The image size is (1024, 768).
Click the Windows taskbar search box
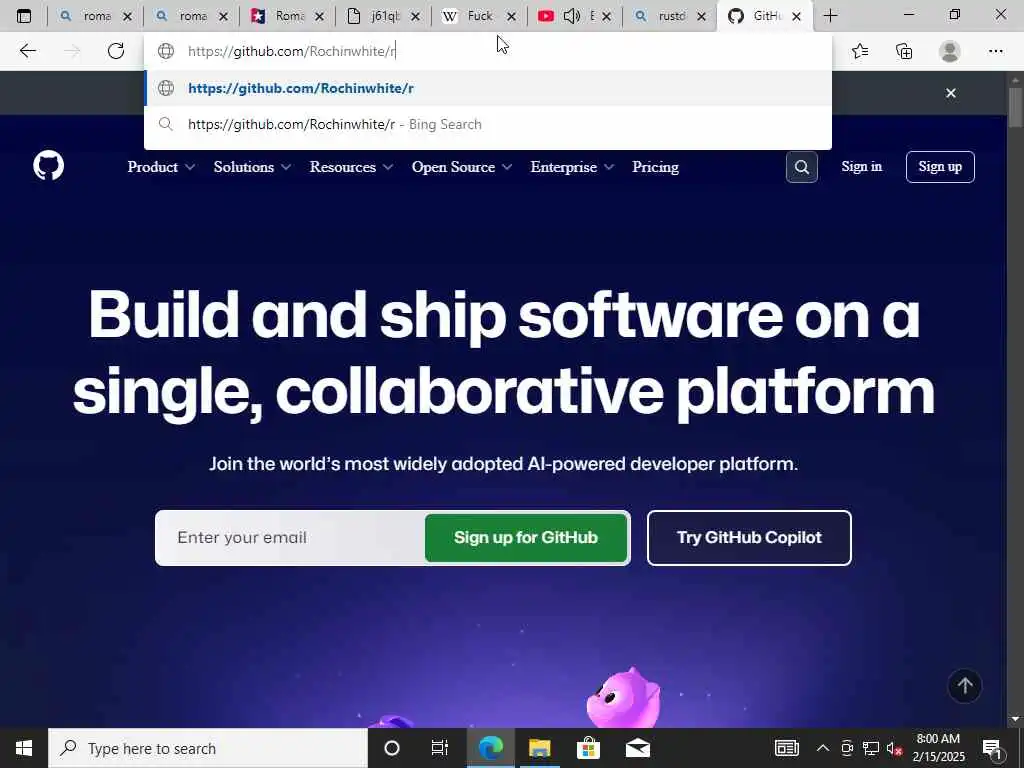[208, 748]
